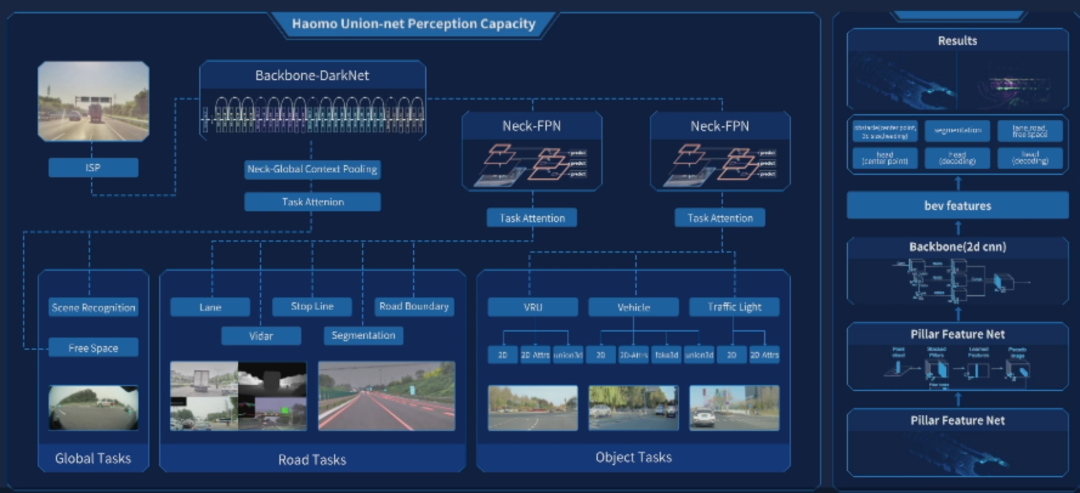Click the 2D Attrs box under Traffic Light
The image size is (1080, 493).
[765, 355]
